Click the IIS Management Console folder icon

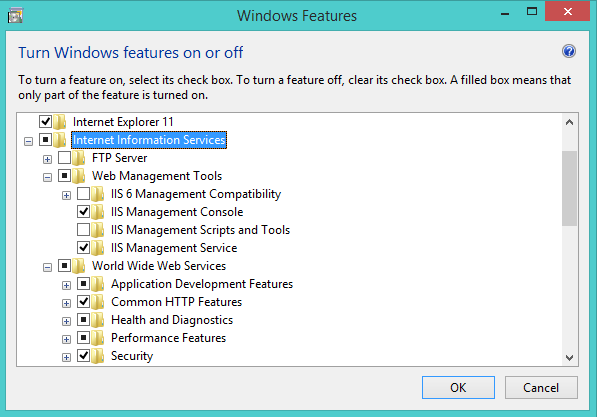point(98,212)
